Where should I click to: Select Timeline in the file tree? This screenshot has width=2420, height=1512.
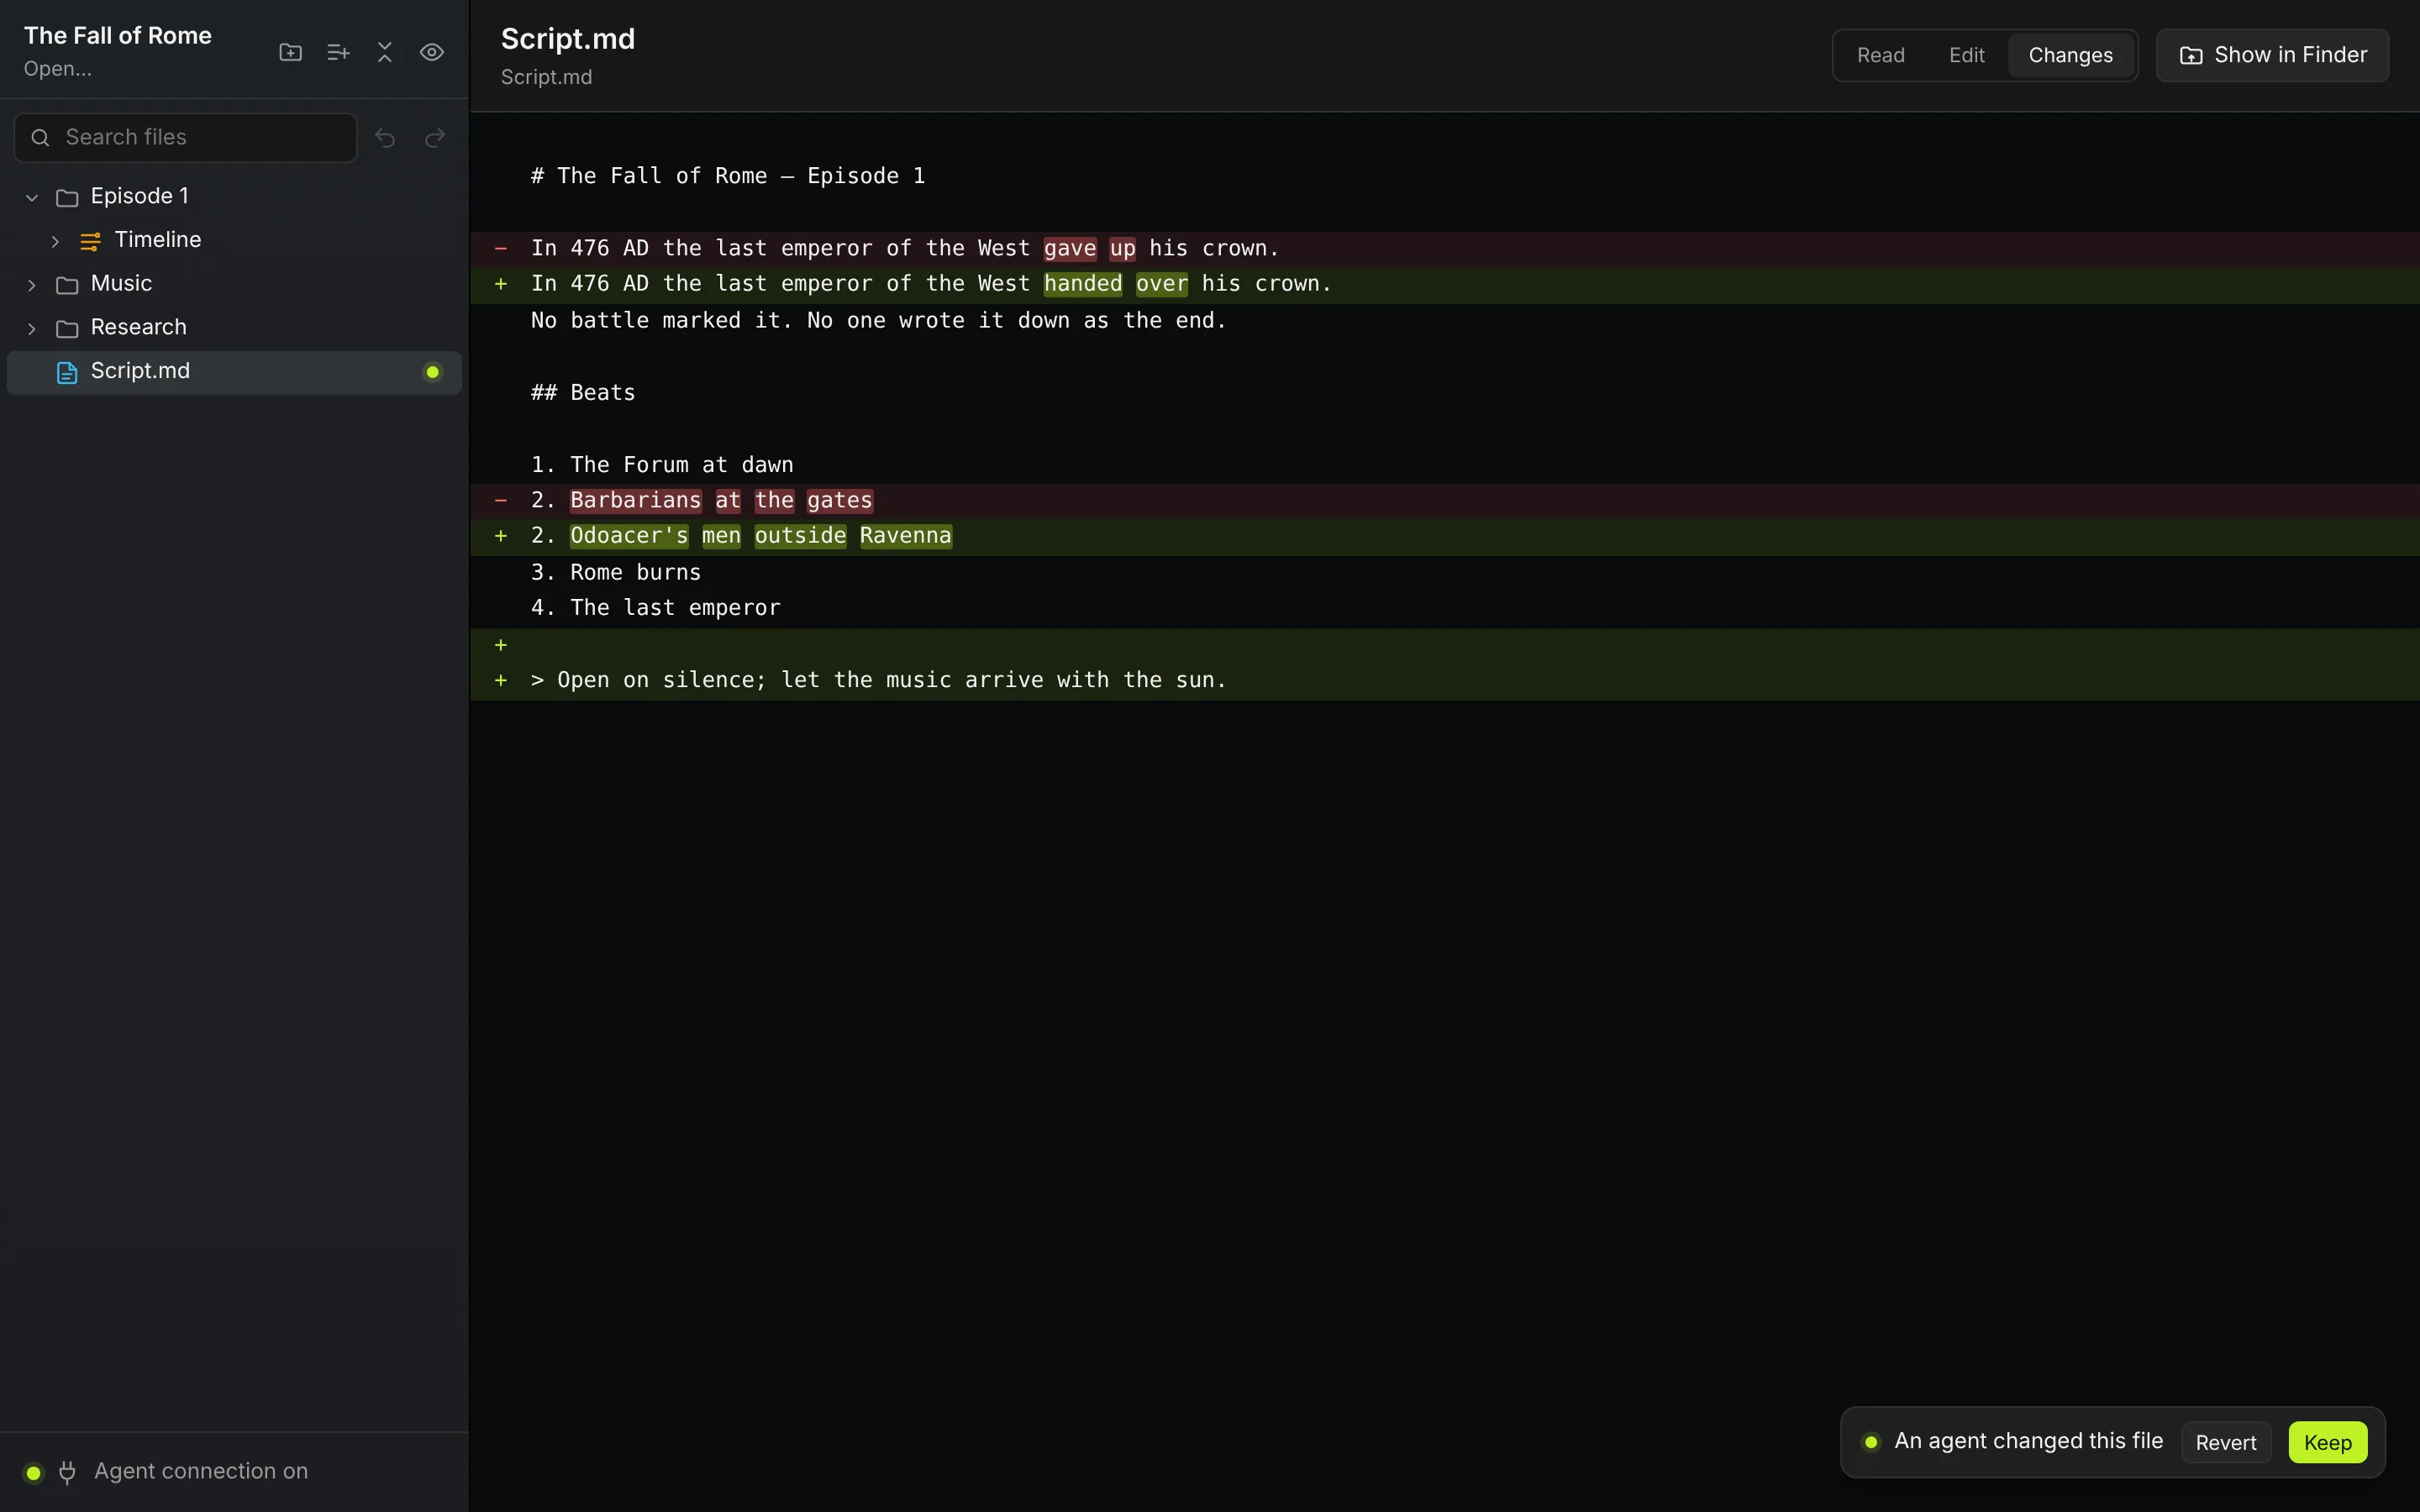234,240
